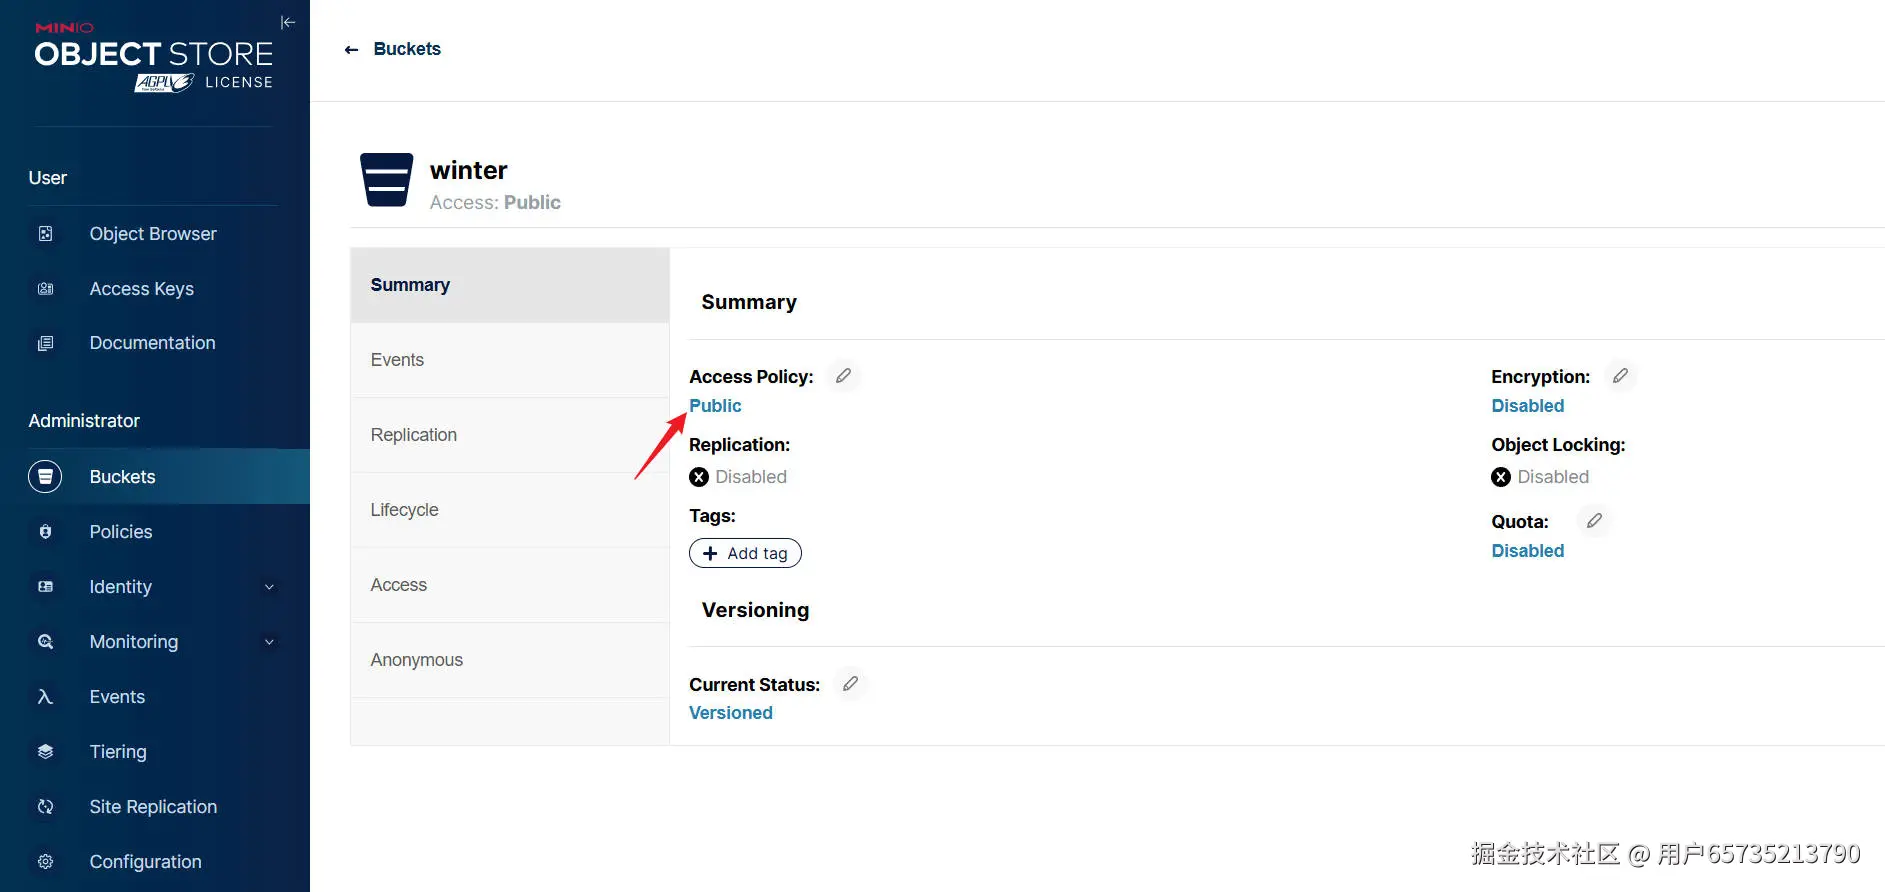1885x892 pixels.
Task: Edit the Versioning current status
Action: (x=850, y=684)
